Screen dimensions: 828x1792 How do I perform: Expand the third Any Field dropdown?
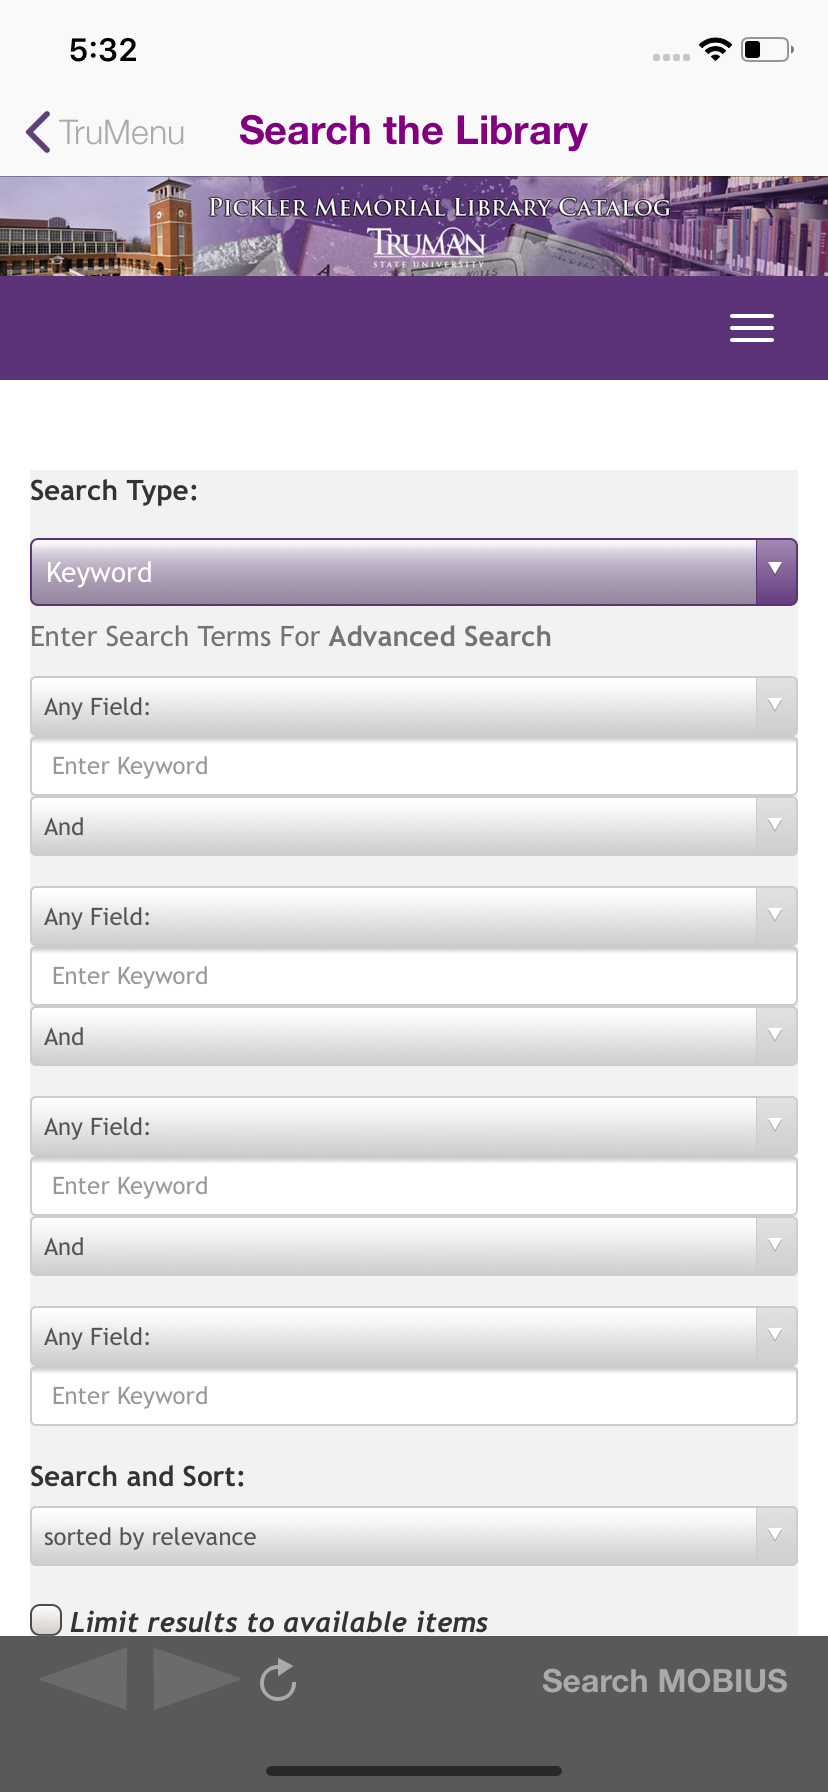(414, 1127)
